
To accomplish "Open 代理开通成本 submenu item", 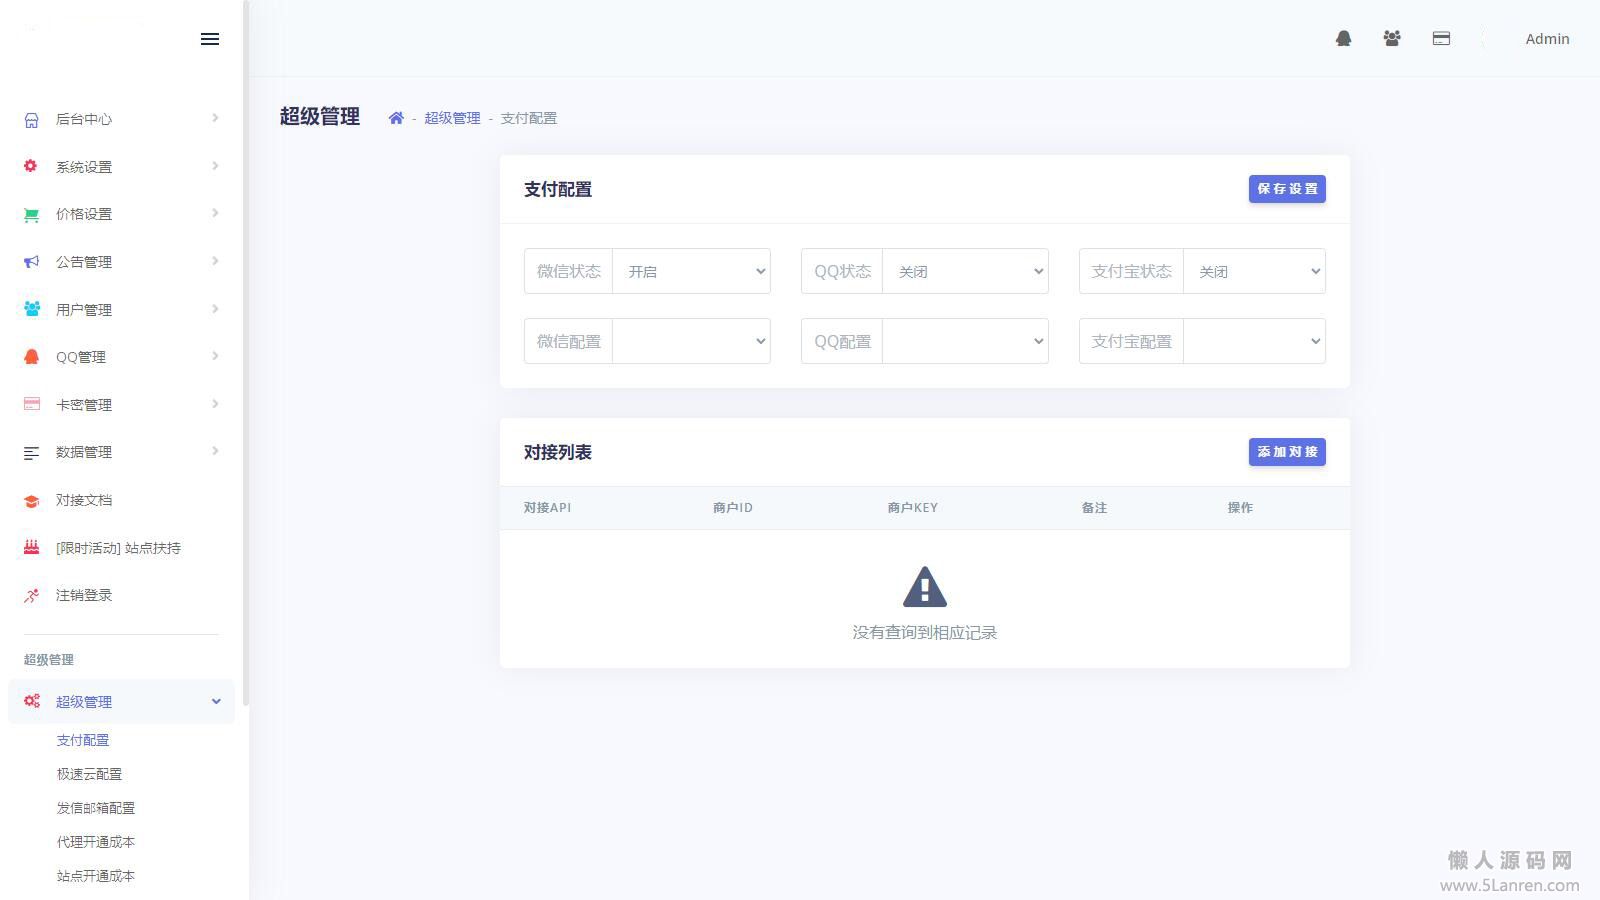I will pyautogui.click(x=96, y=842).
